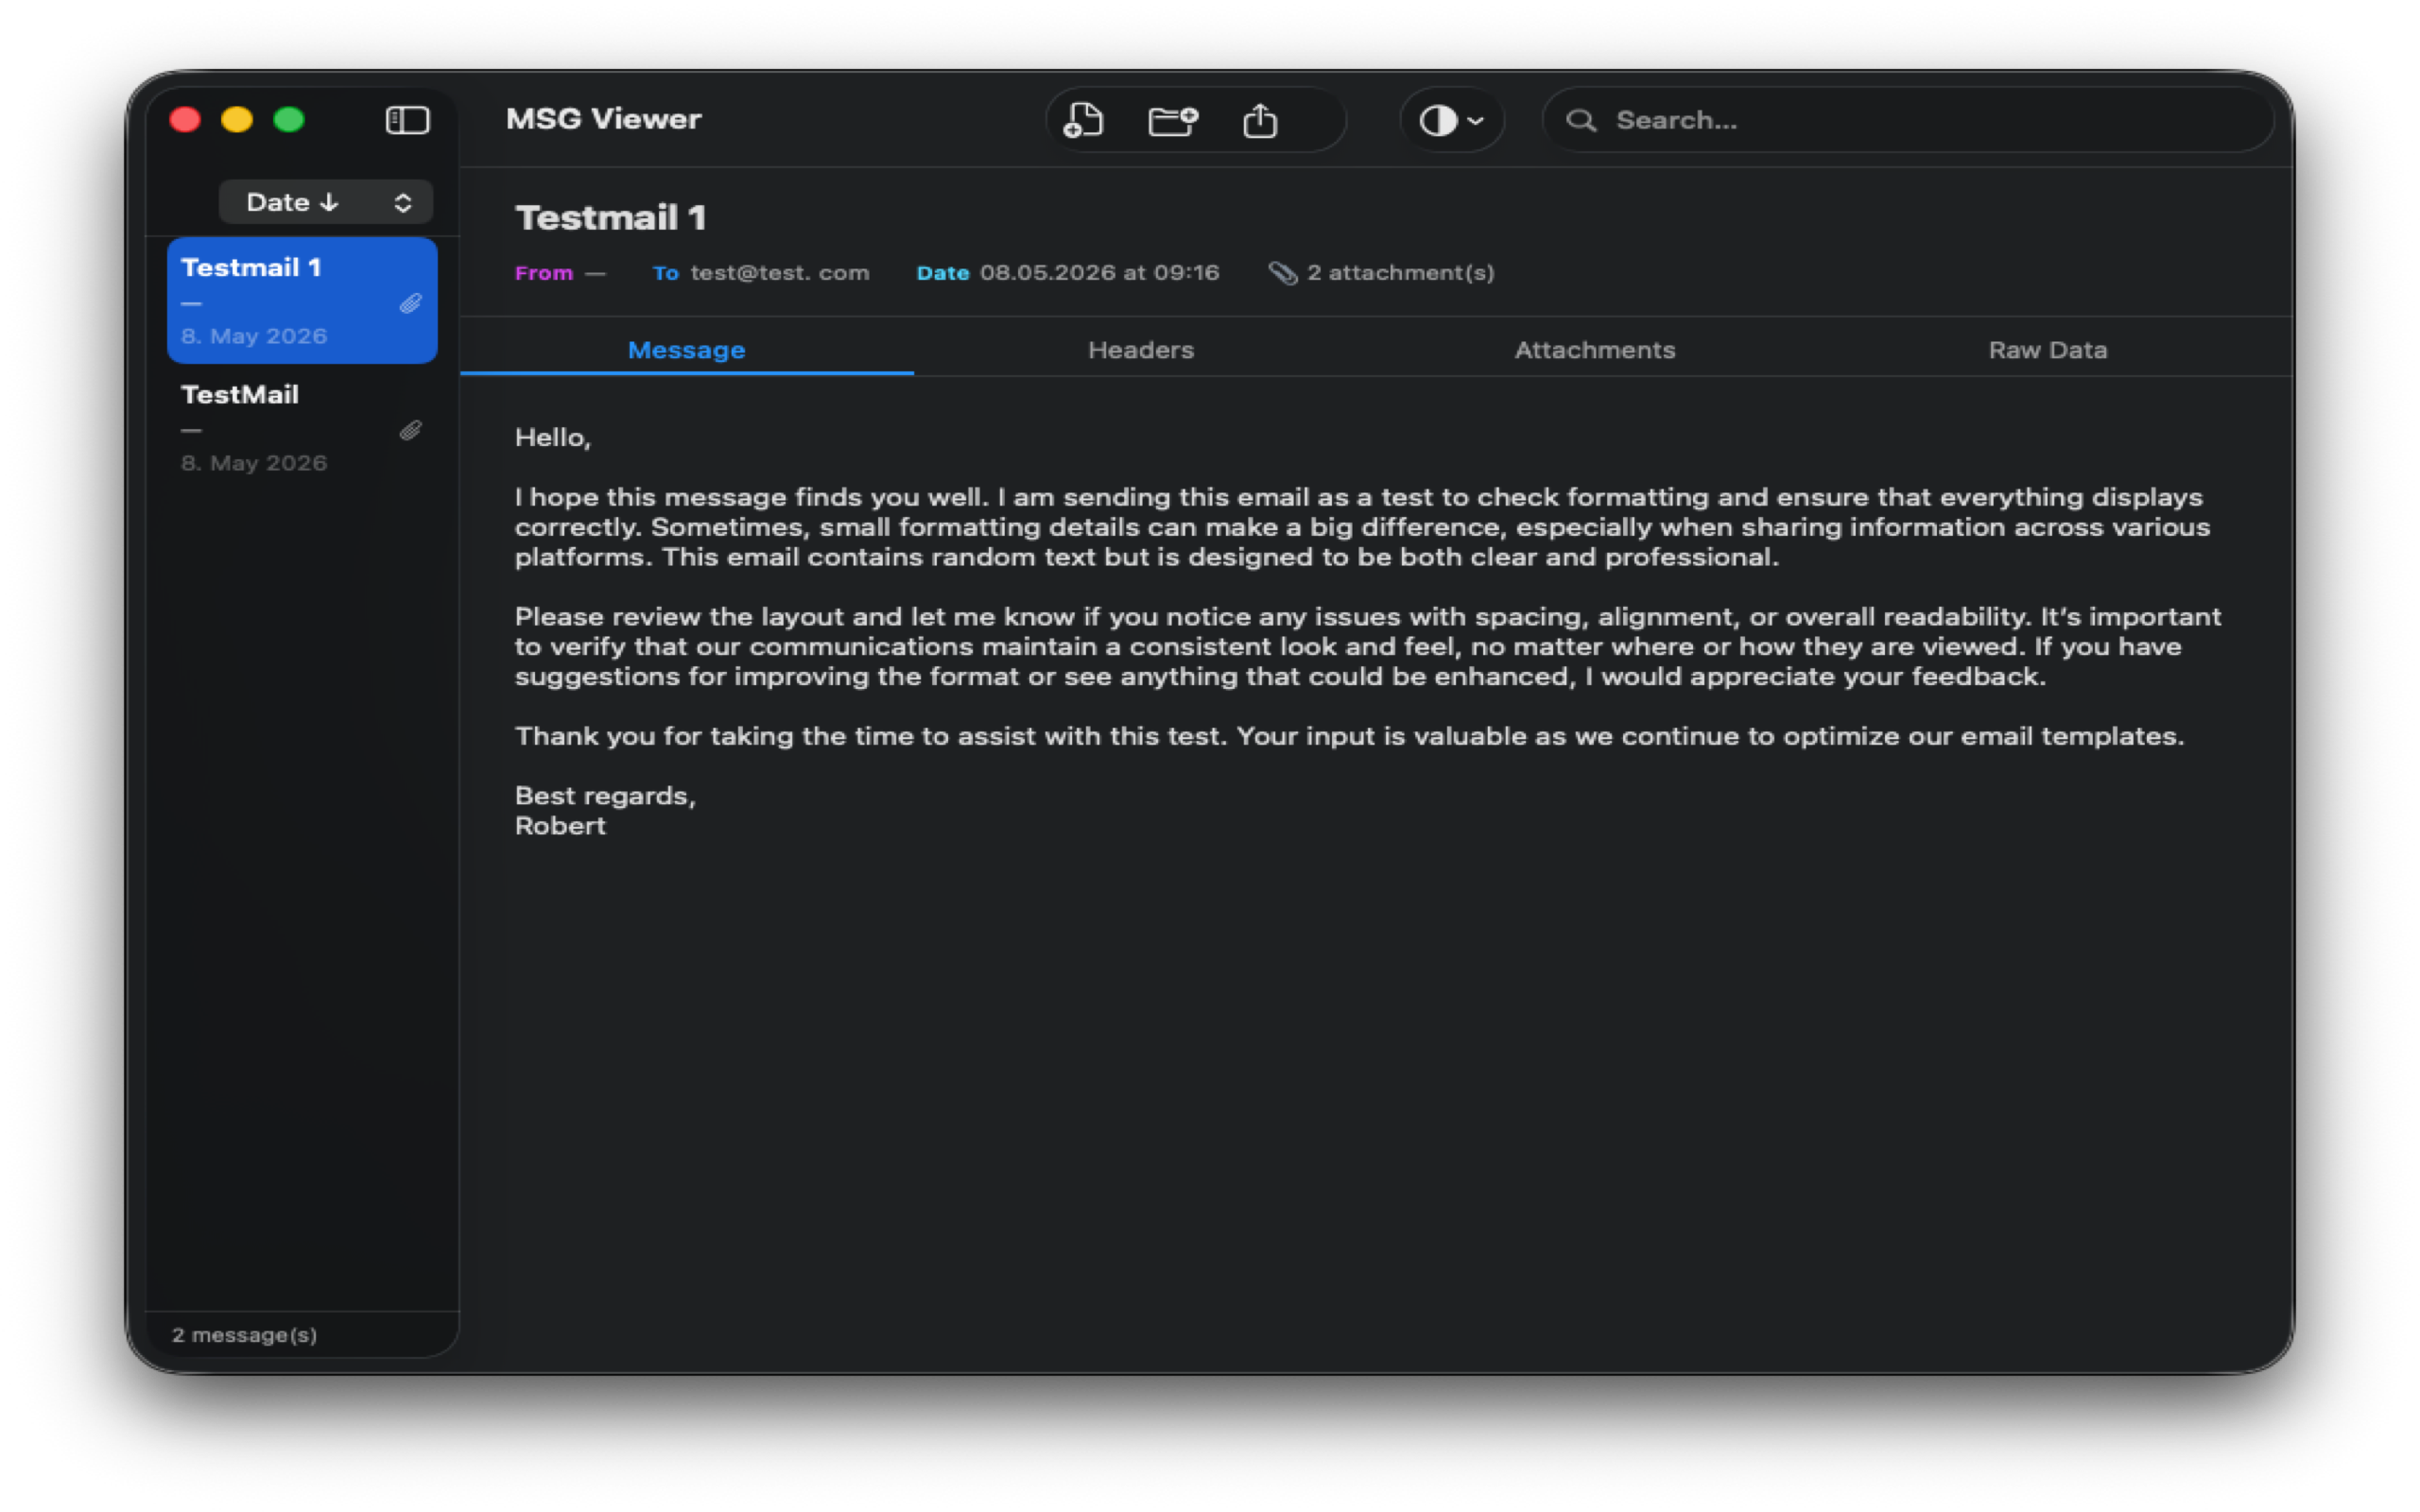Focus the Search field
The width and height of the screenshot is (2420, 1512).
[x=1908, y=120]
